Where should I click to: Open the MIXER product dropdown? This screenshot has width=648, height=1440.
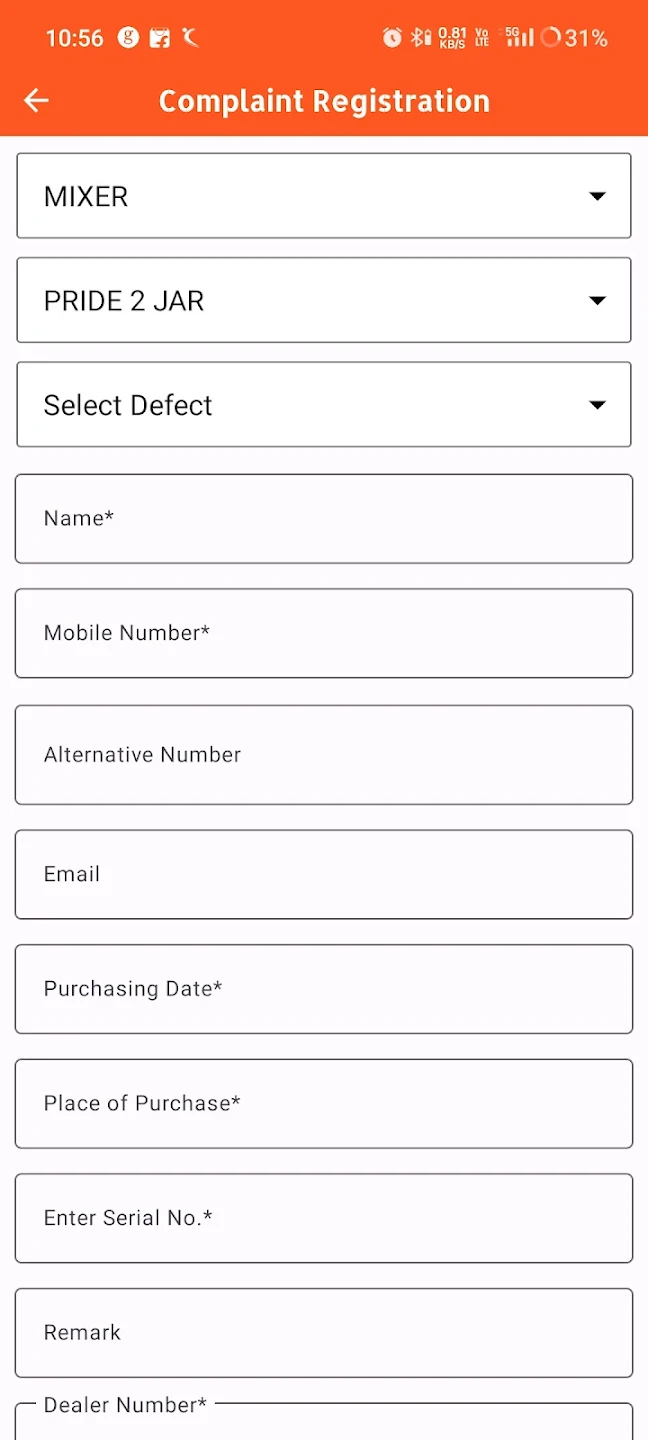pyautogui.click(x=324, y=196)
